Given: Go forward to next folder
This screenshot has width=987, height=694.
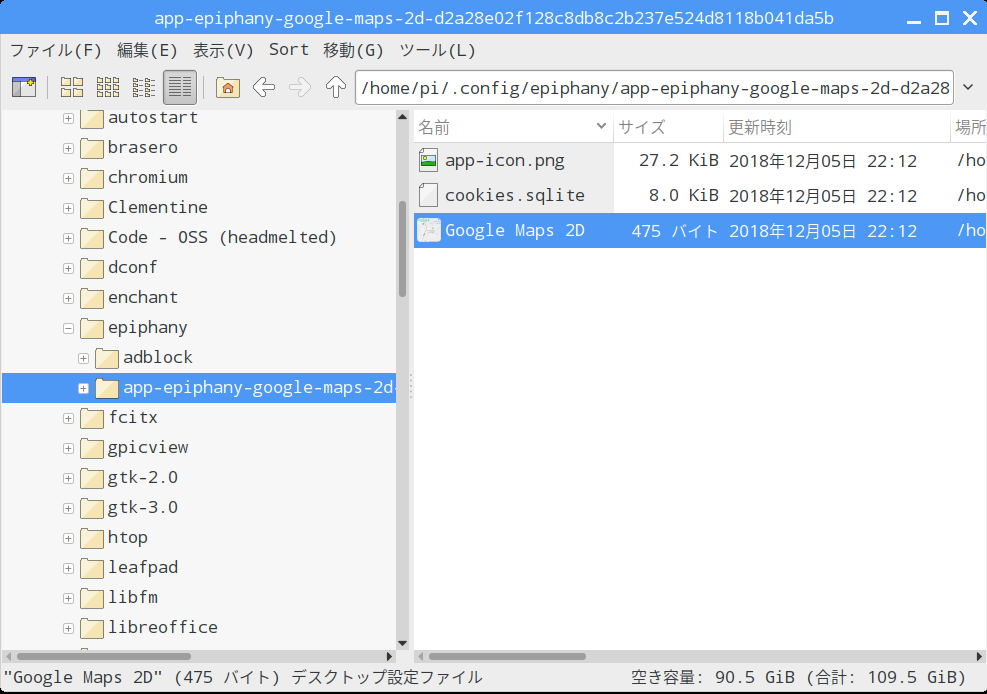Looking at the screenshot, I should (300, 87).
